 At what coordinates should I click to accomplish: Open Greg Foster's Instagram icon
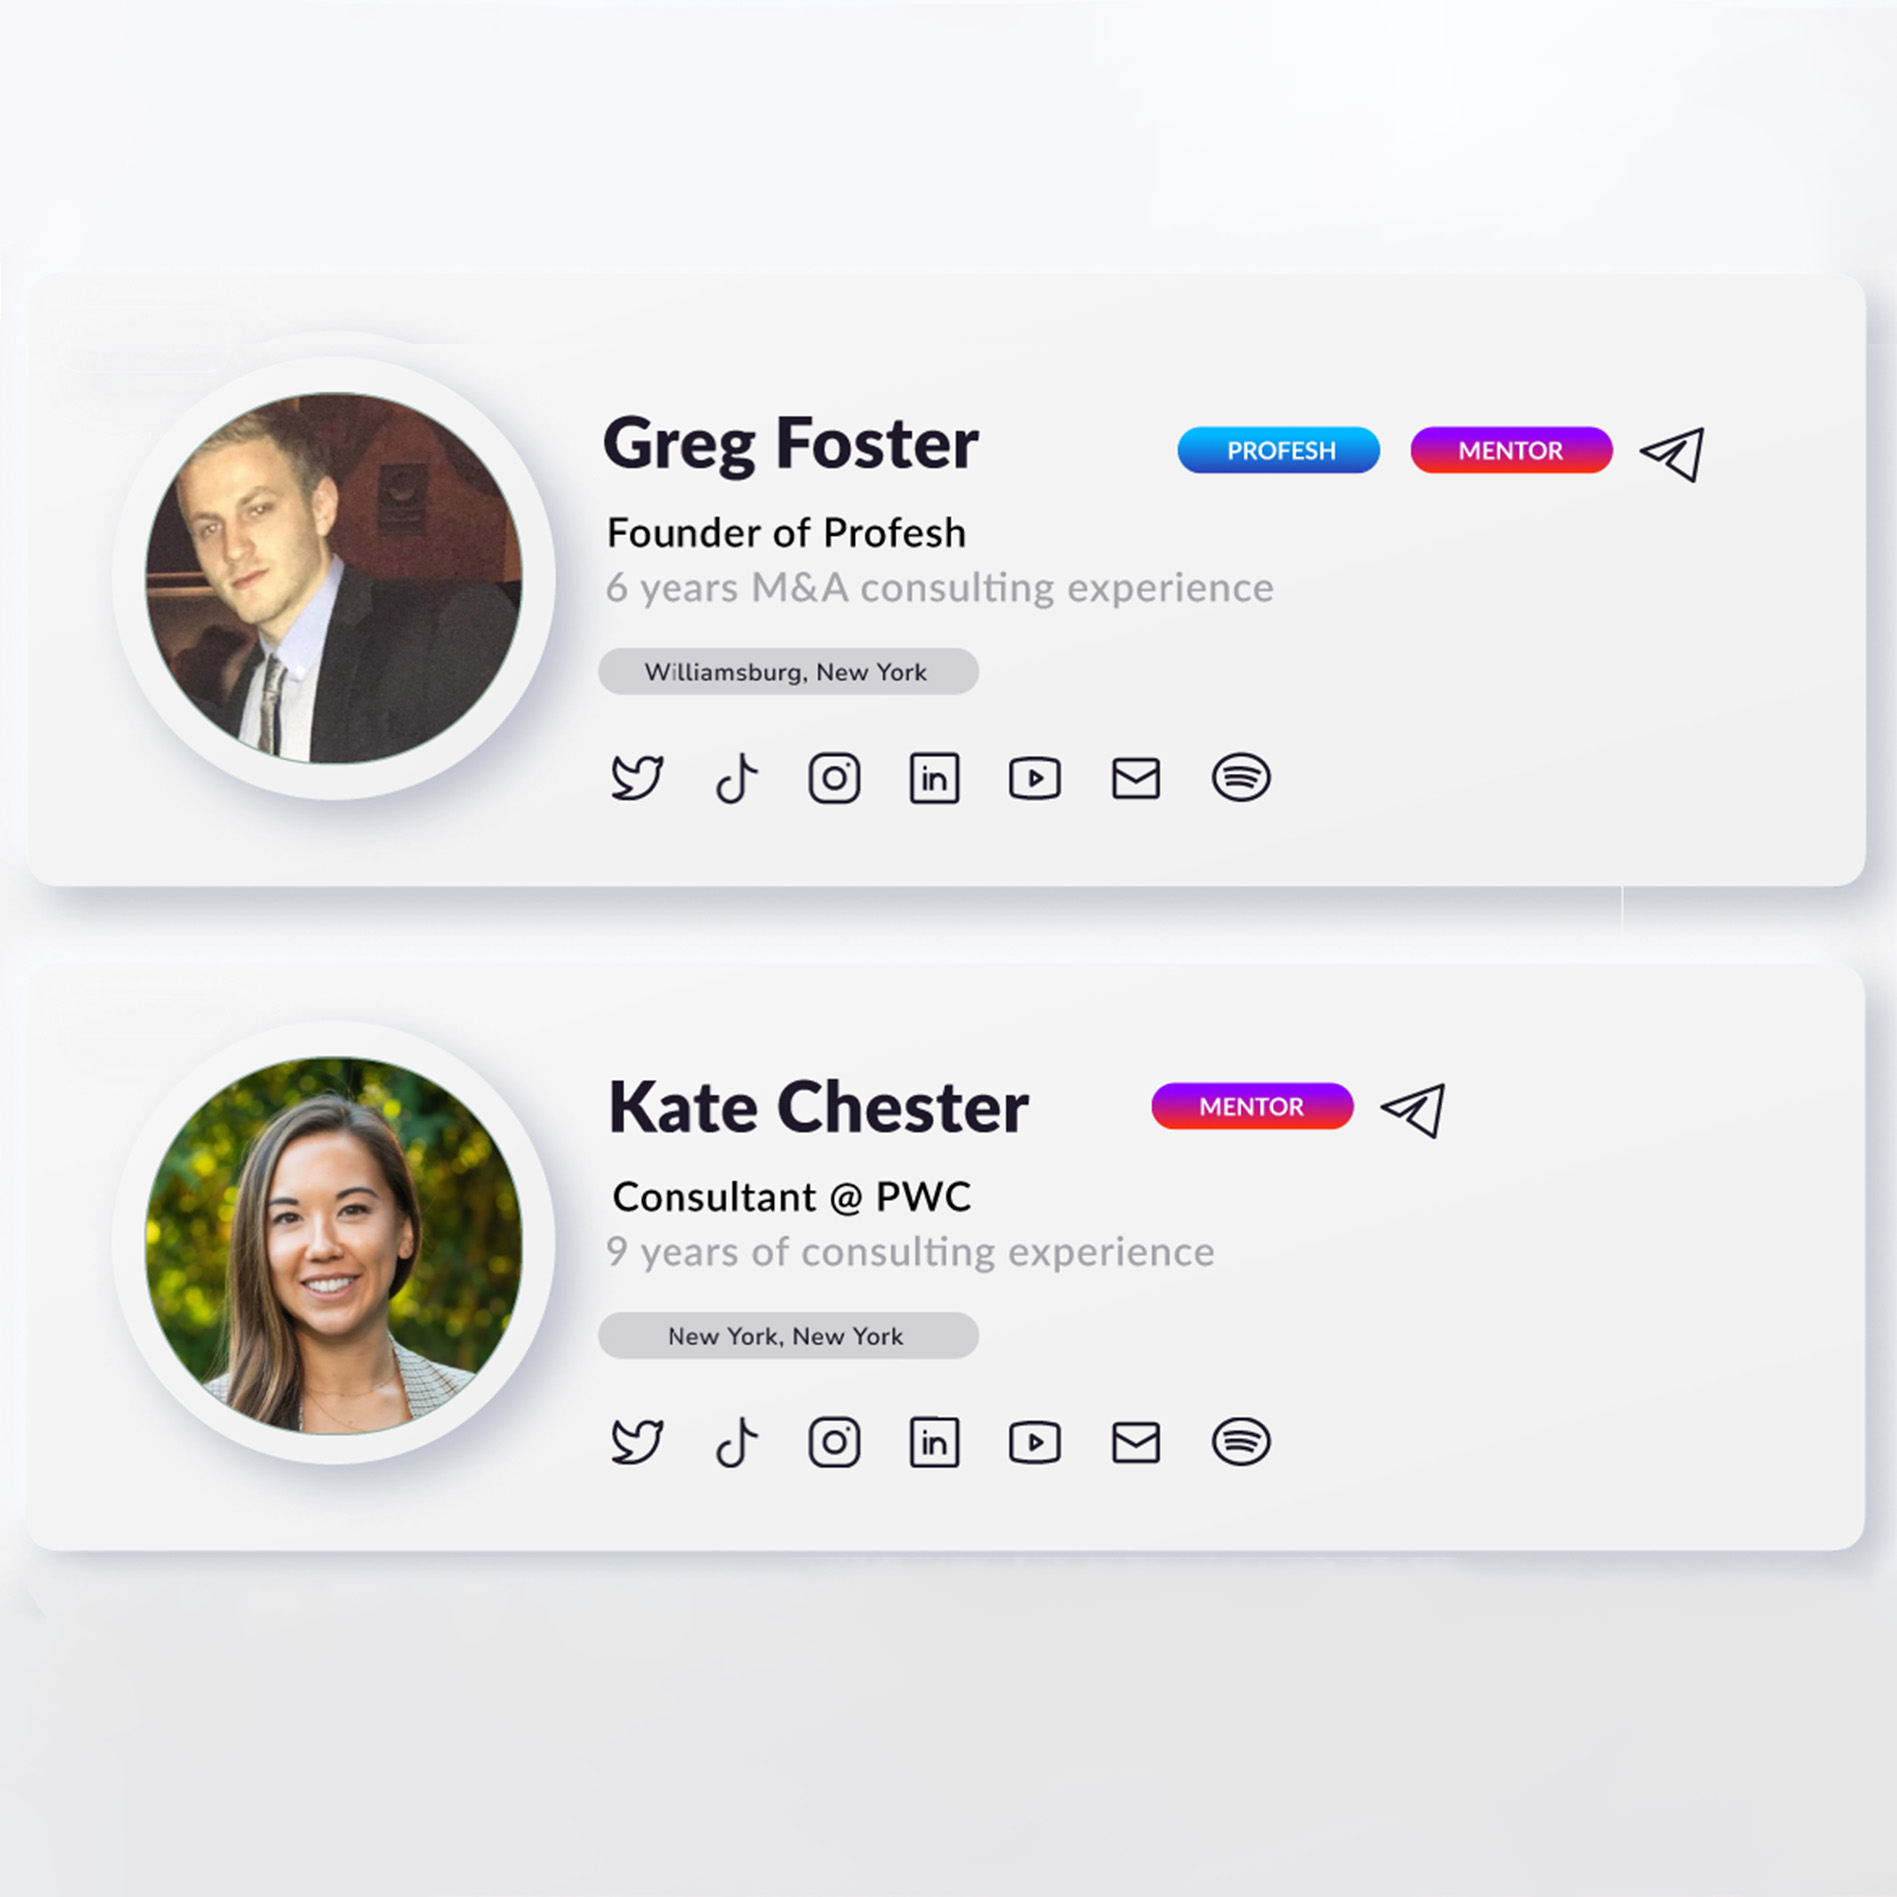click(834, 778)
